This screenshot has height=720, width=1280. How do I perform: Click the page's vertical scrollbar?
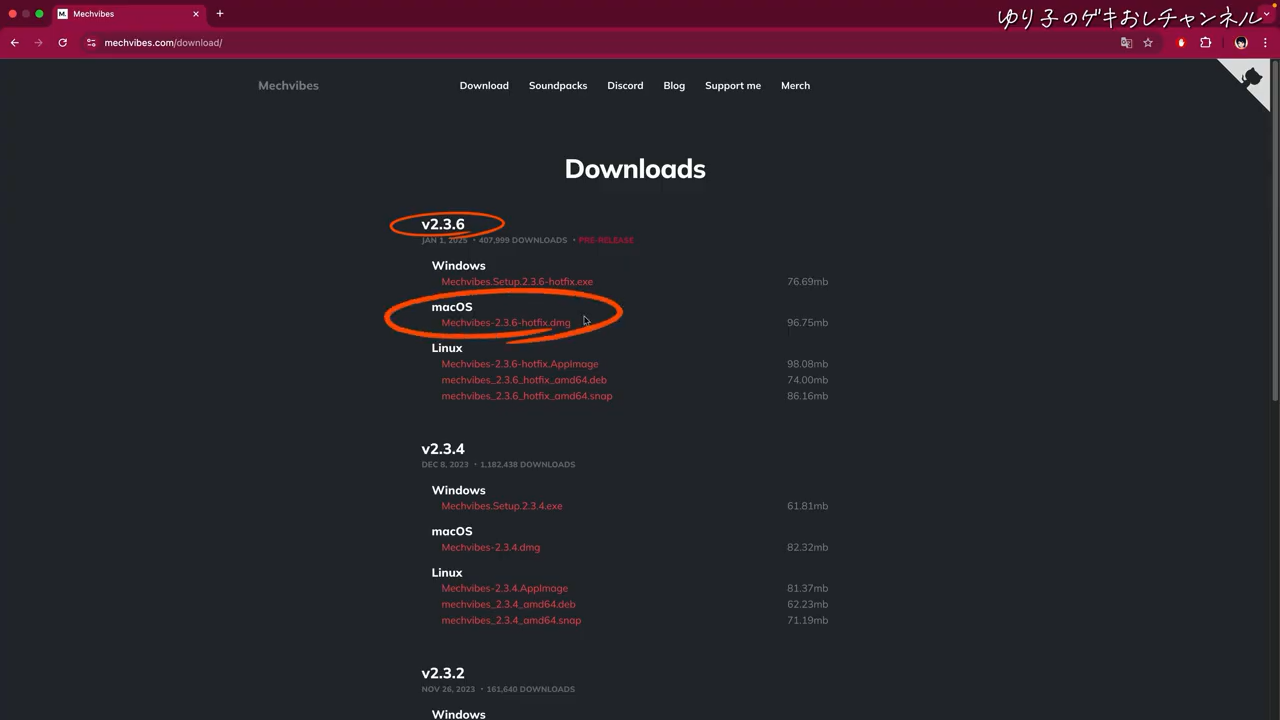click(1275, 230)
